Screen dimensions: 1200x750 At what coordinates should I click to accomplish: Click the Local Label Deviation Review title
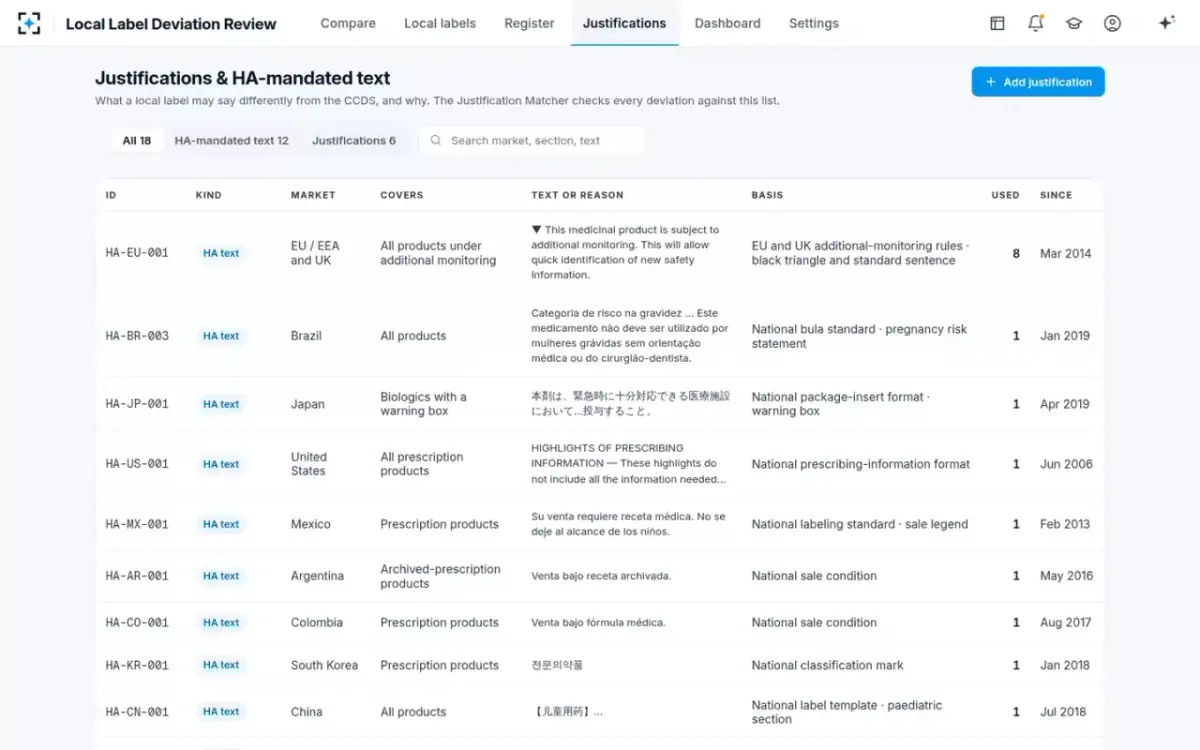171,23
